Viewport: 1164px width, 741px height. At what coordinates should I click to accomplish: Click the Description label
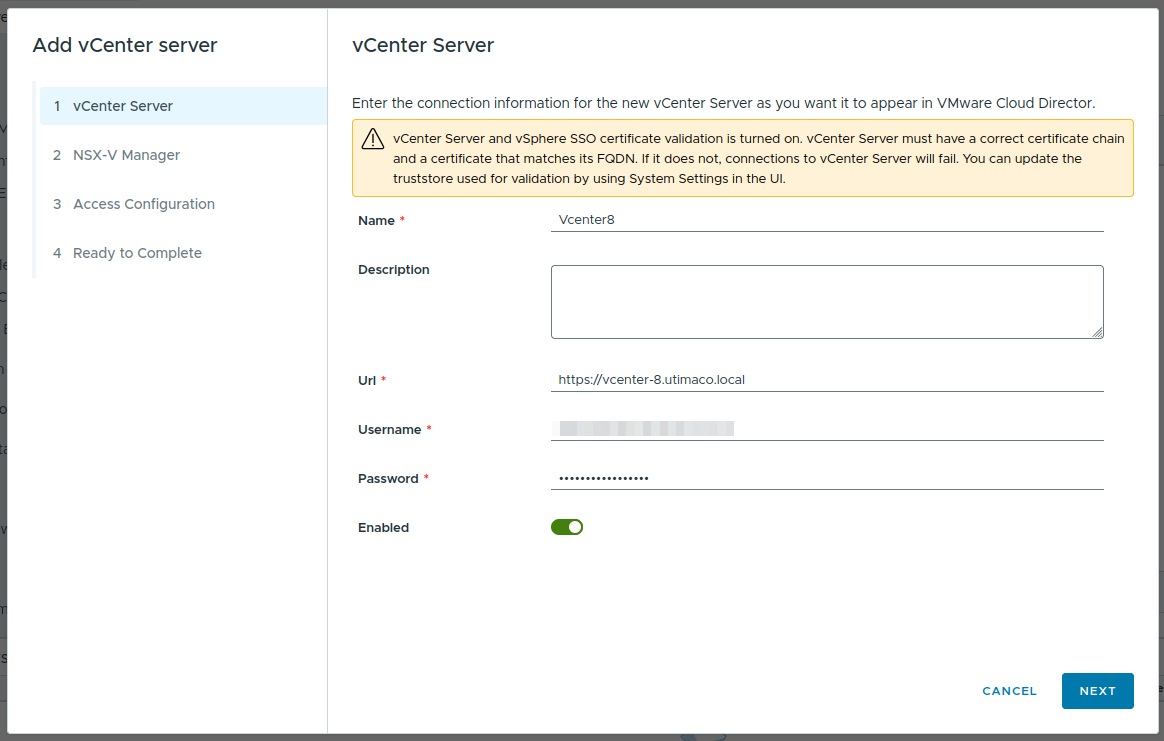point(393,270)
